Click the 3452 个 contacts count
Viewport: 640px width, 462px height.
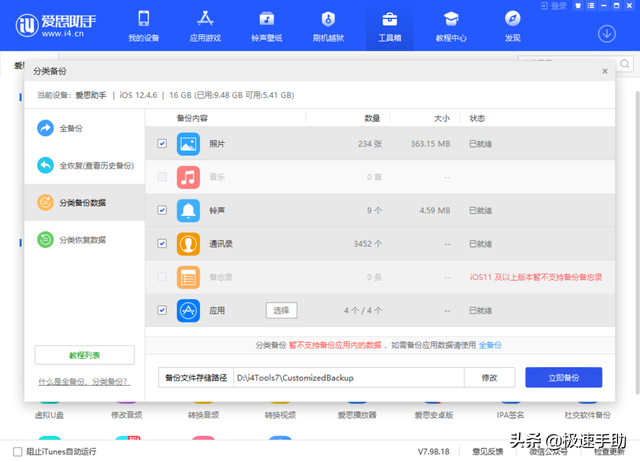(x=368, y=244)
